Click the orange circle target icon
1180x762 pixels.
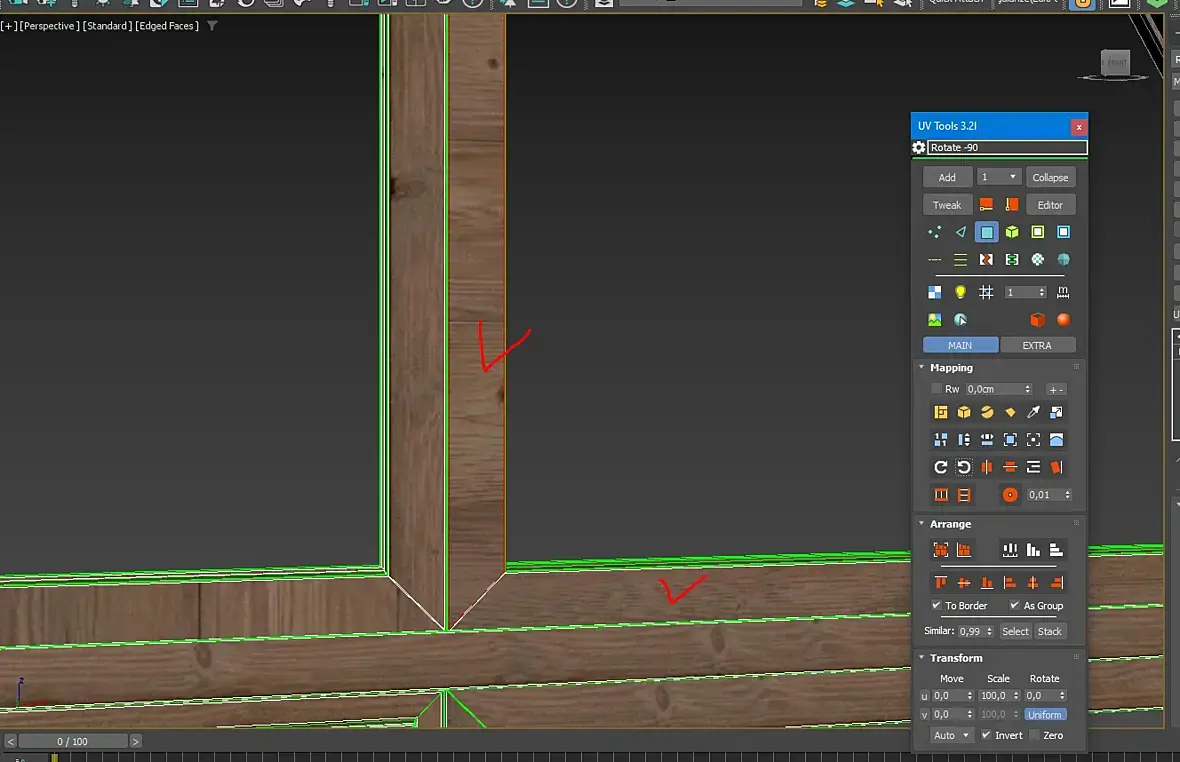point(1010,495)
